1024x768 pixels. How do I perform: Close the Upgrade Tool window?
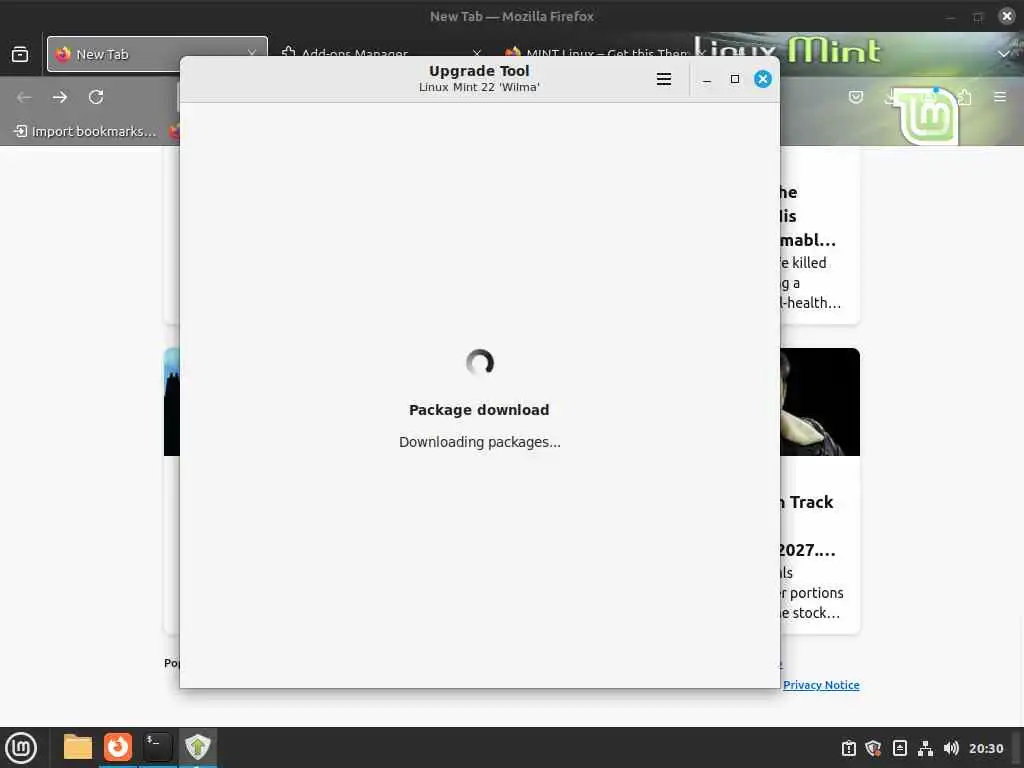click(763, 79)
